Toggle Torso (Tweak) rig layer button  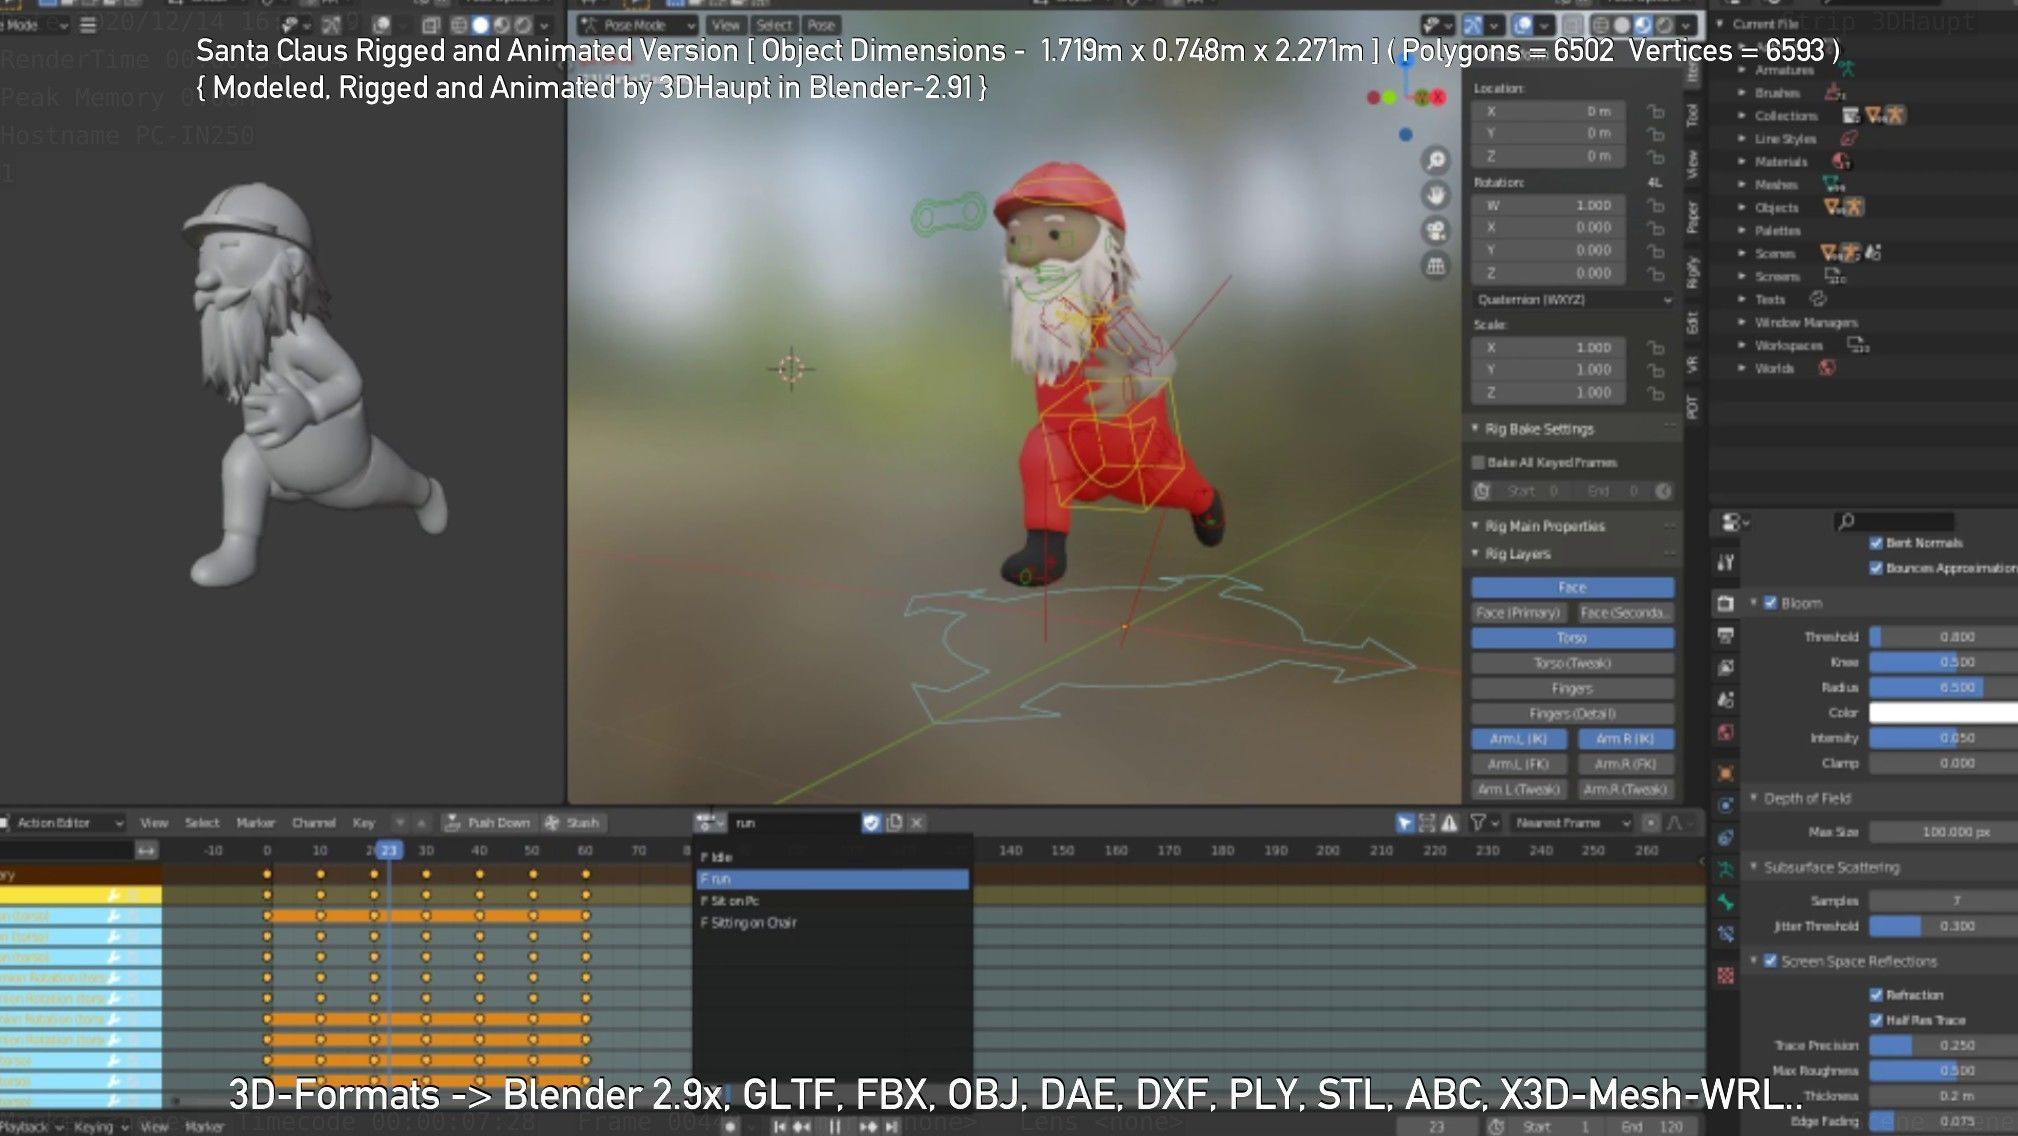1572,663
